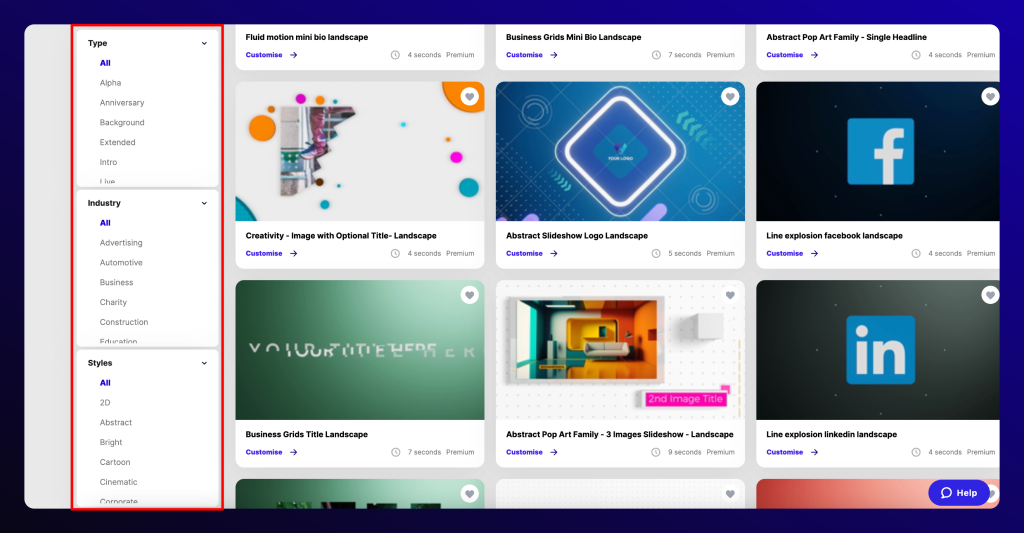Open Business Grids Title green thumbnail
The image size is (1024, 533).
(x=360, y=350)
